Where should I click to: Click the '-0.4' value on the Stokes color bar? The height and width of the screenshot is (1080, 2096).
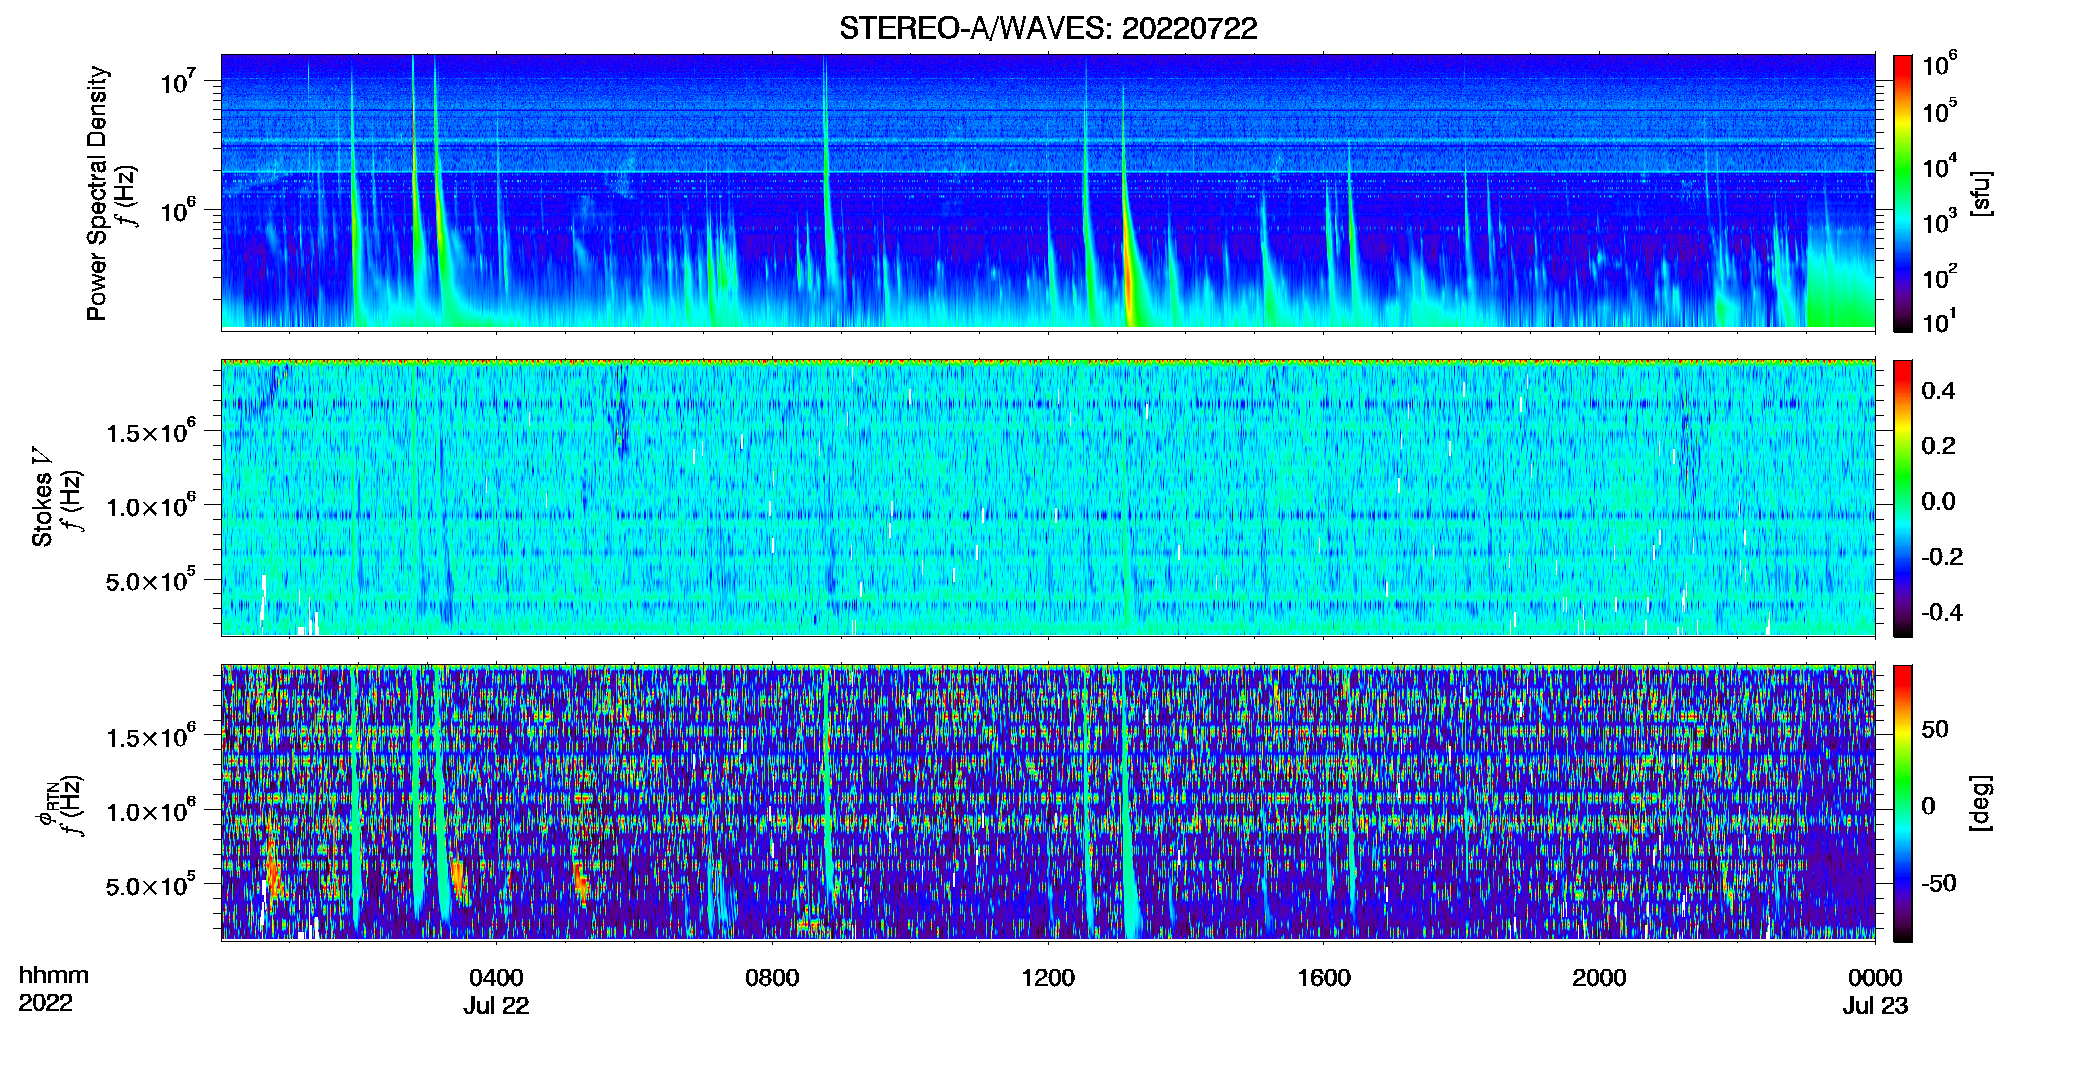click(1942, 612)
